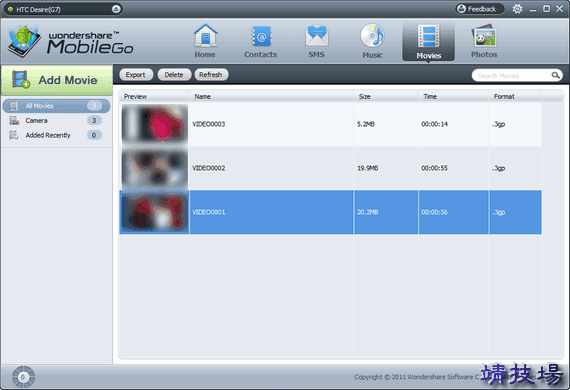Sort by Time column header
Screen dimensions: 570x390
click(454, 96)
